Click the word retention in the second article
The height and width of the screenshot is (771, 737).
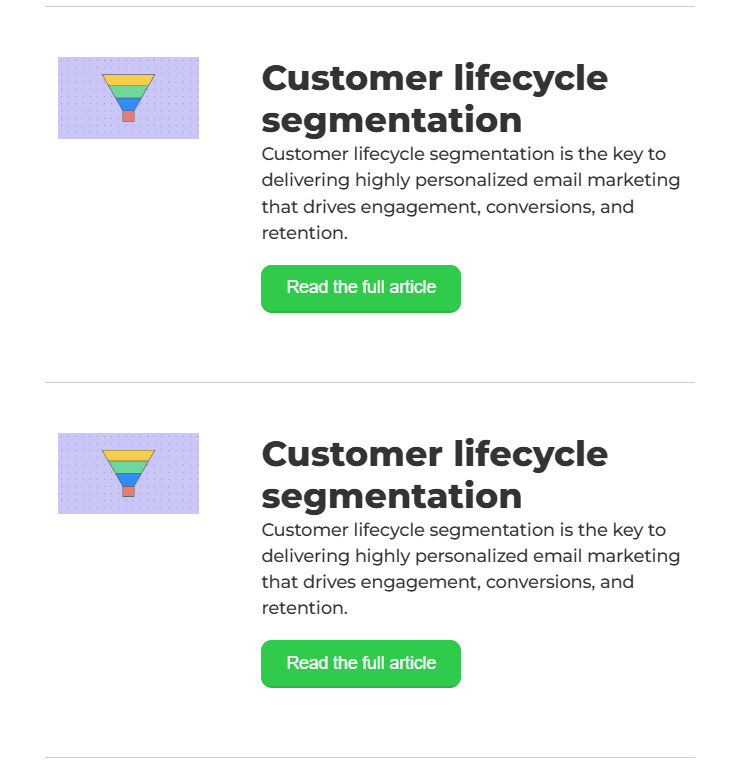point(303,608)
